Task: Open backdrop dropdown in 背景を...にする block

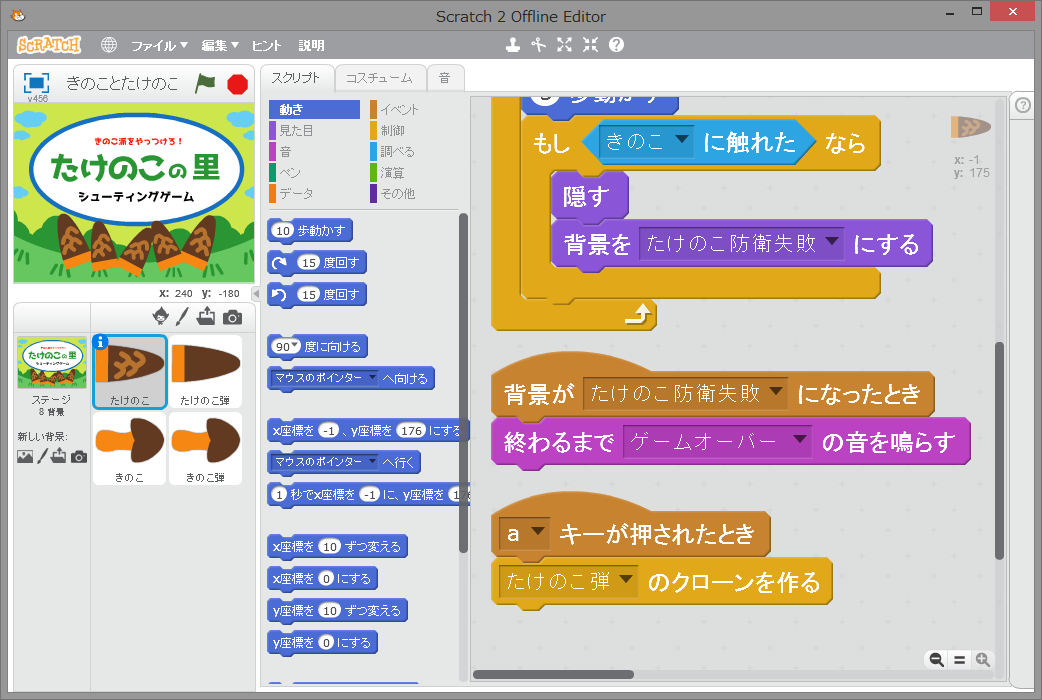Action: coord(742,243)
